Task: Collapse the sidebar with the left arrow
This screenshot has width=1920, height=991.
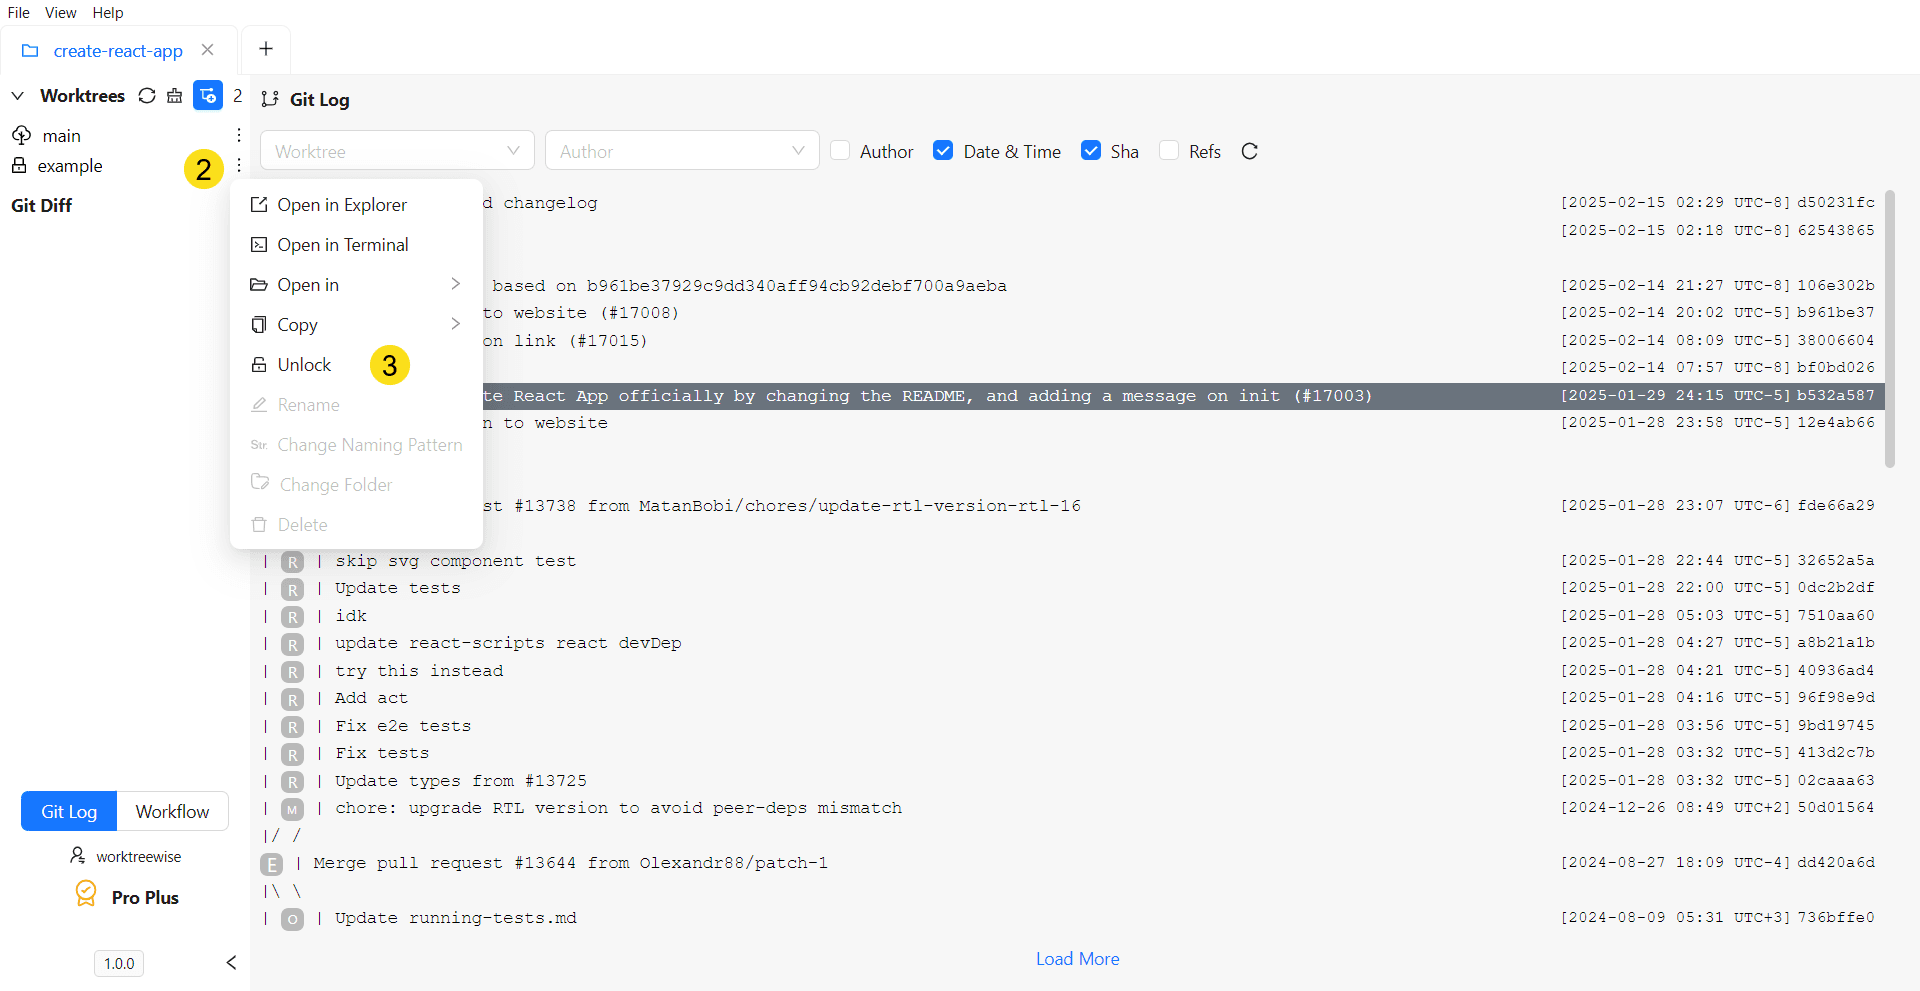Action: click(x=231, y=962)
